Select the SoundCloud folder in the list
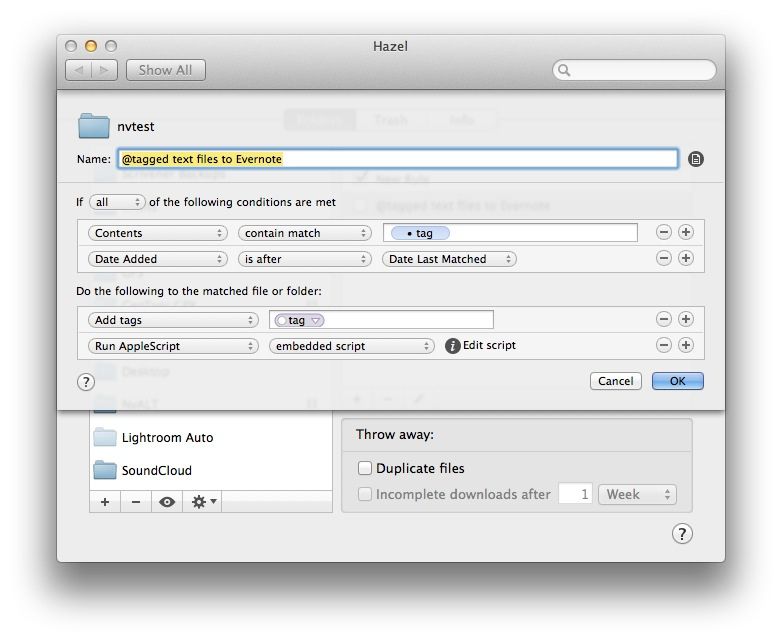 point(156,470)
